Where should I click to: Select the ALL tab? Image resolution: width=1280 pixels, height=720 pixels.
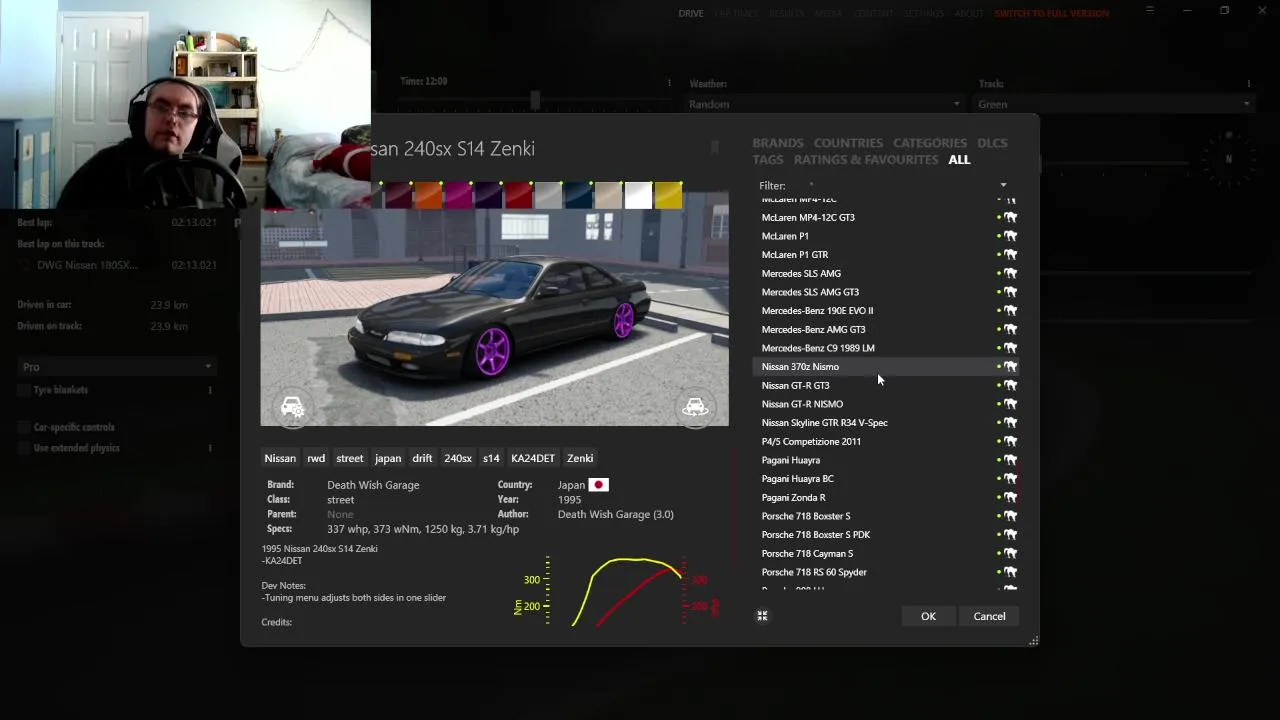tap(959, 160)
